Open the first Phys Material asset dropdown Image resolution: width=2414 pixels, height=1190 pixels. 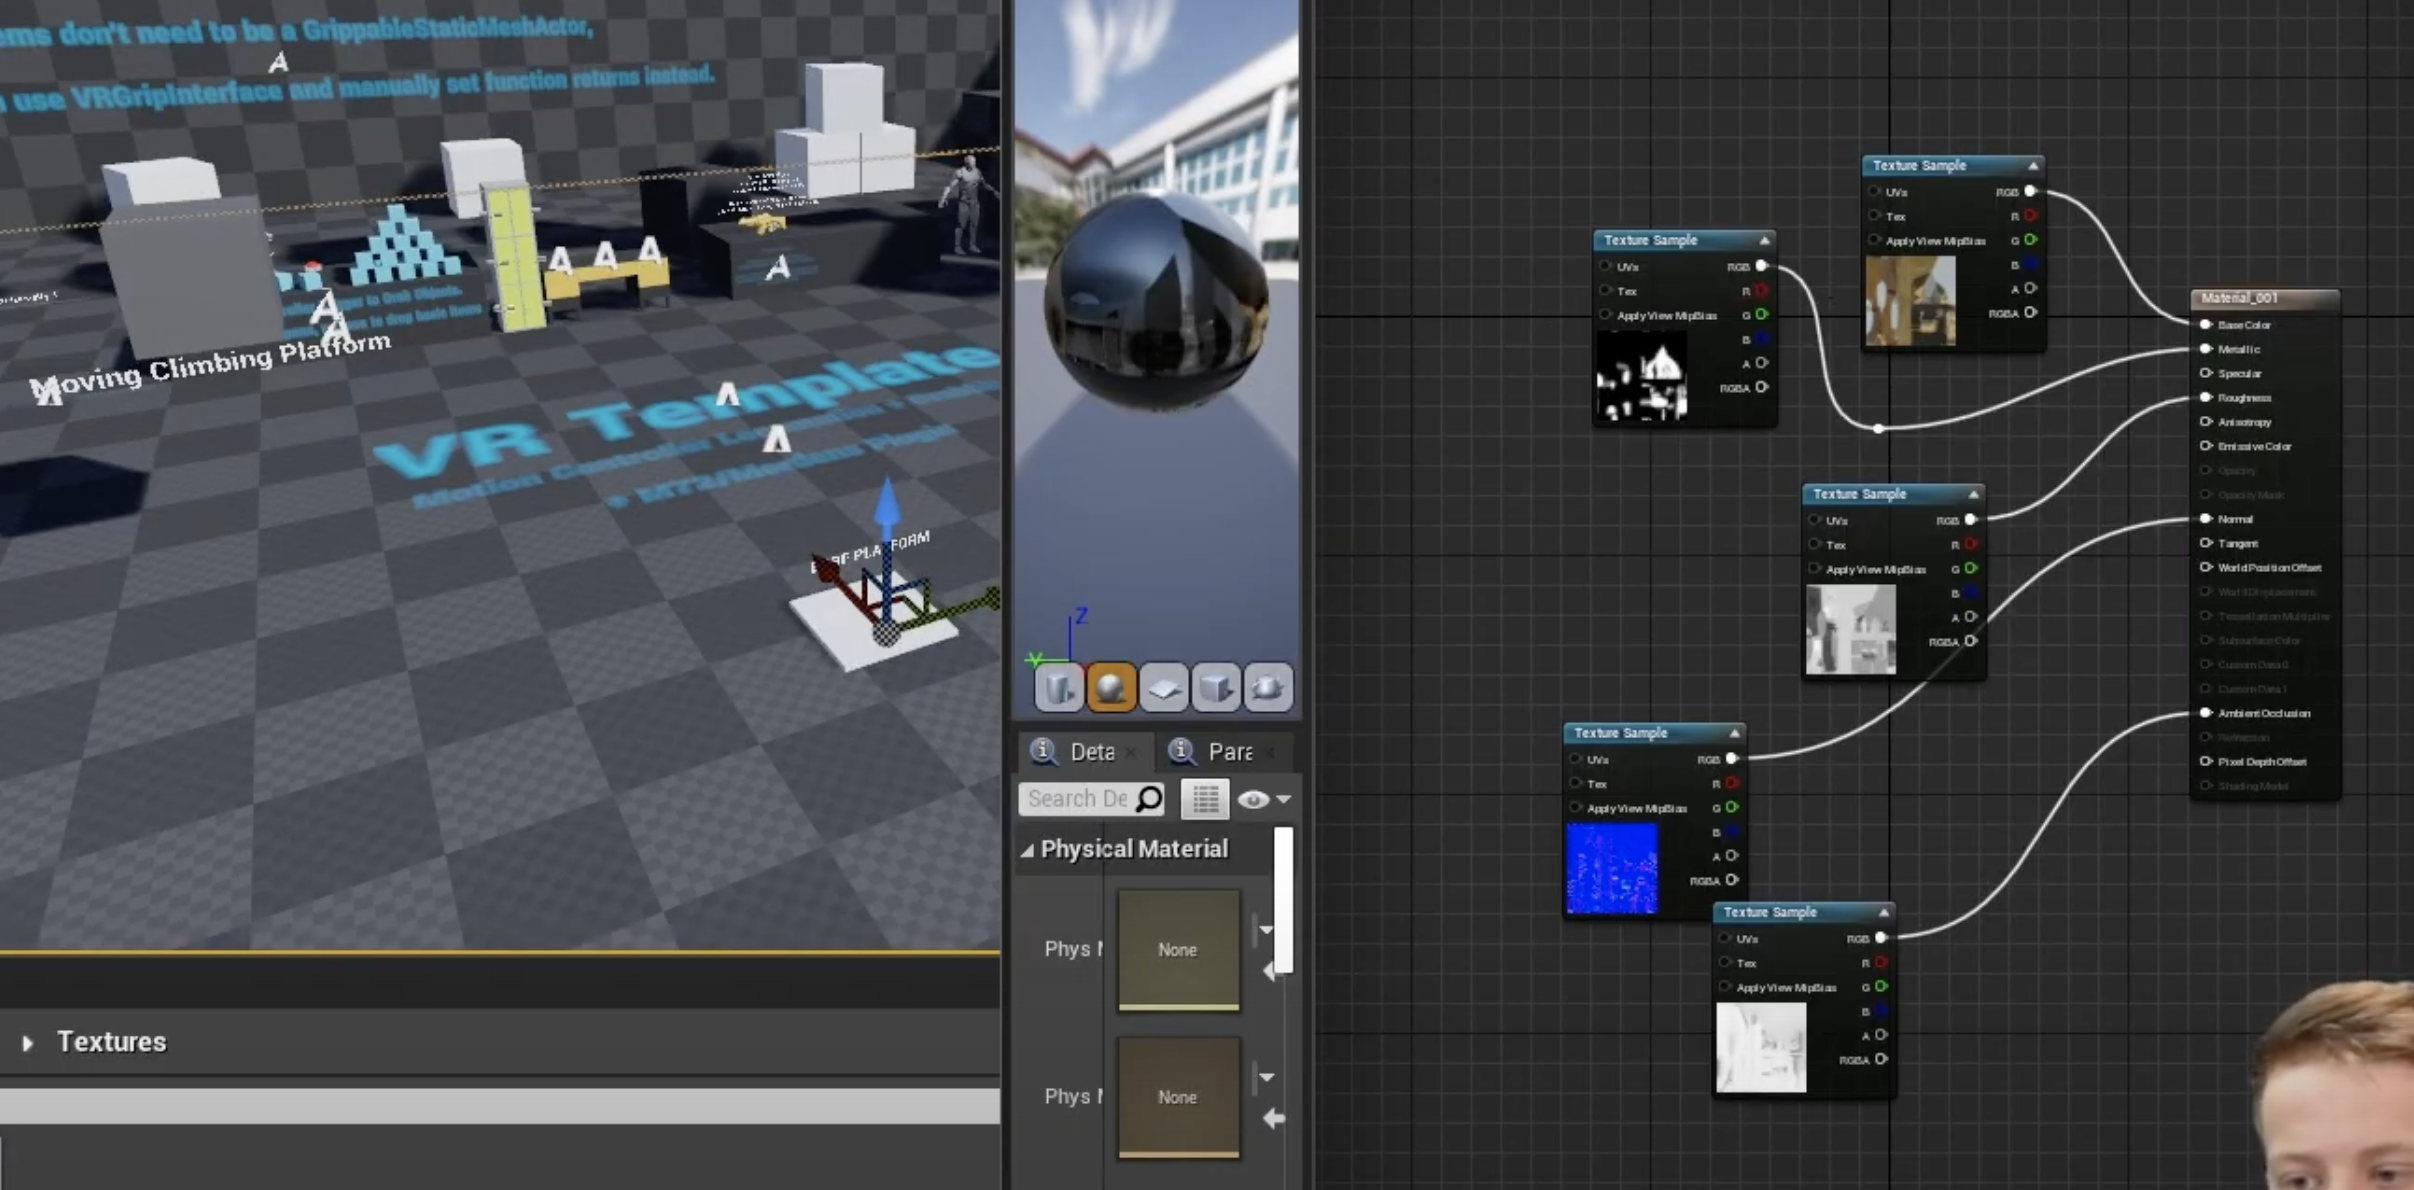click(x=1267, y=930)
